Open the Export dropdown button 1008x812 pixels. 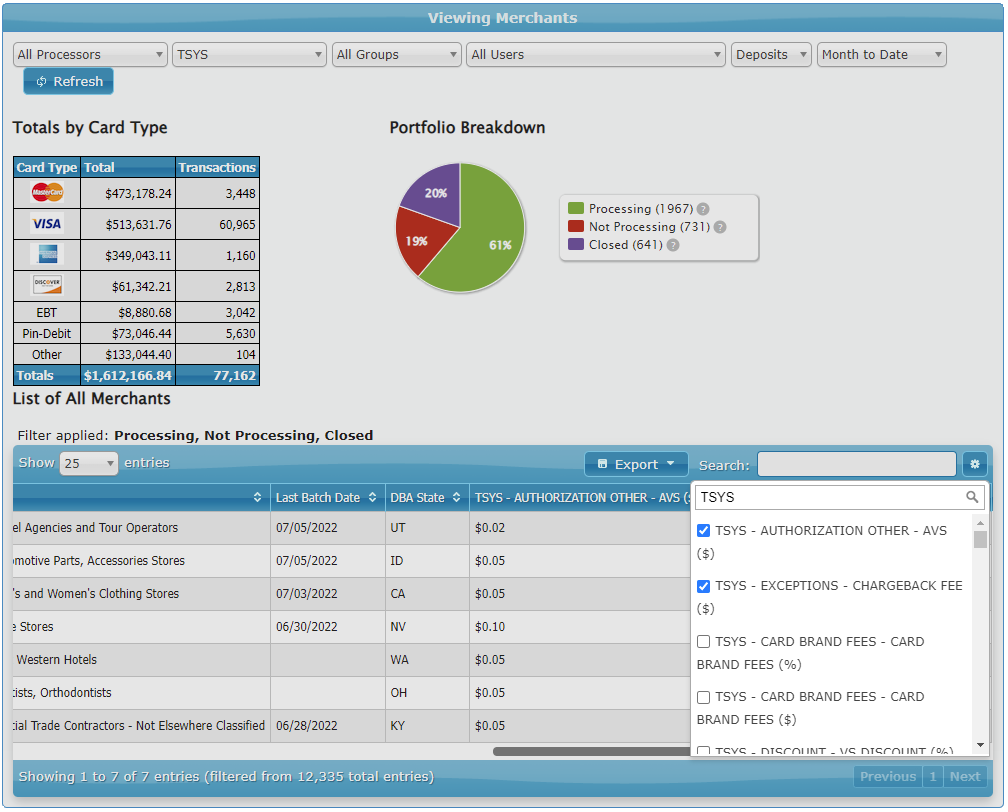click(x=636, y=464)
